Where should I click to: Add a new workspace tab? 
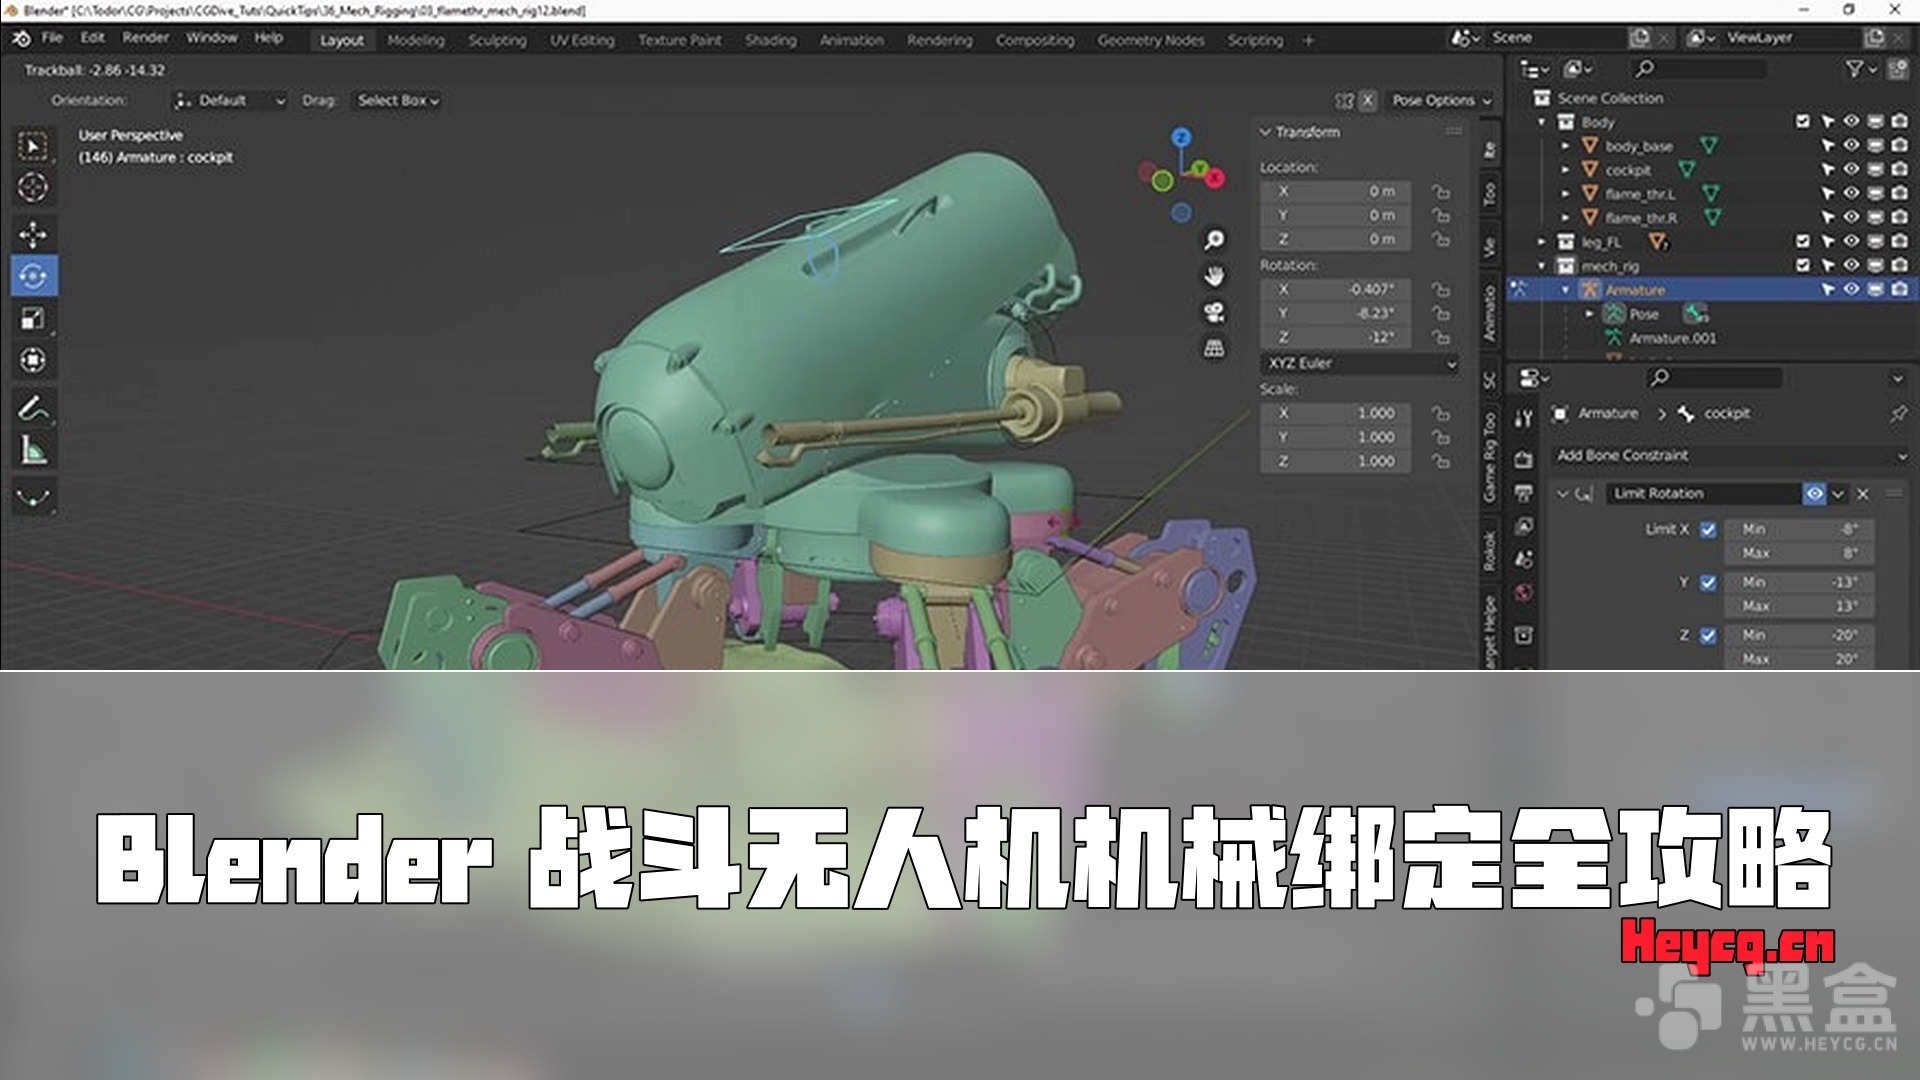click(x=1308, y=40)
